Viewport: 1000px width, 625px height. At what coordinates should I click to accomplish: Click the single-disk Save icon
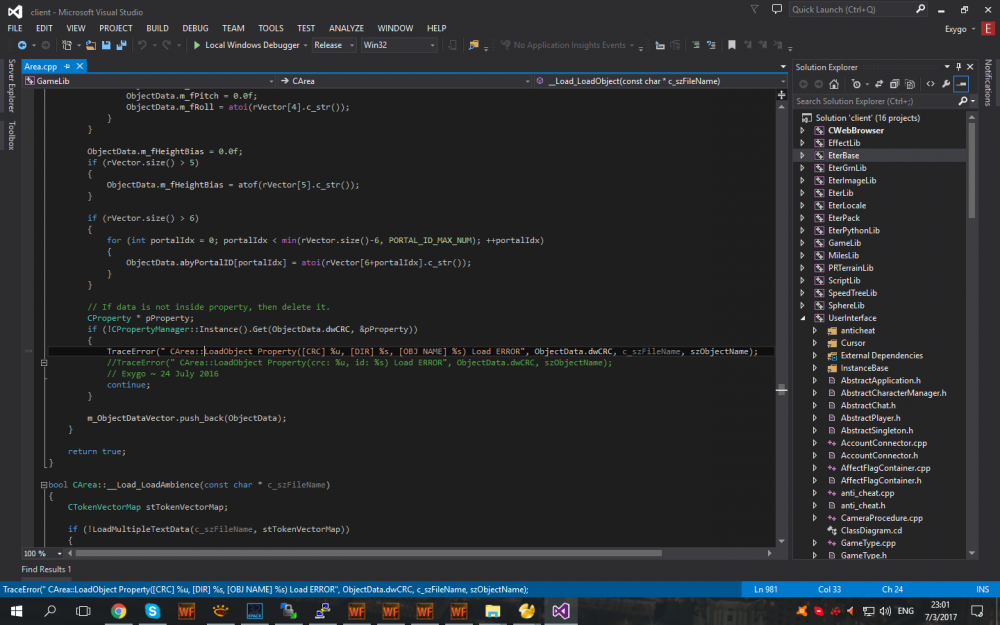point(106,45)
